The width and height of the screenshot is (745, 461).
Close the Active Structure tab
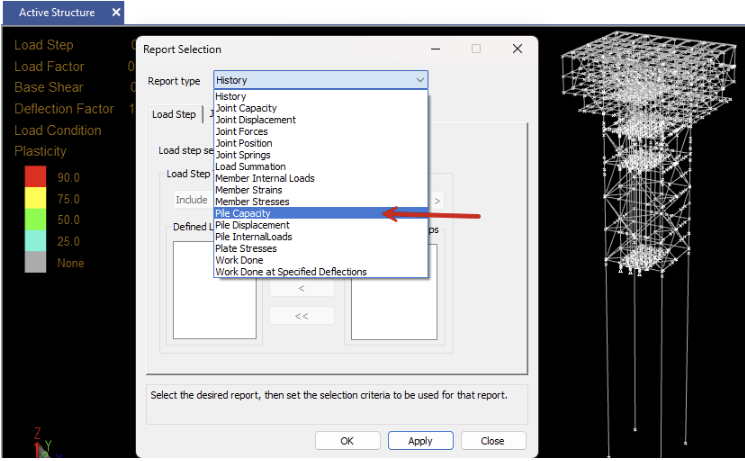point(116,12)
